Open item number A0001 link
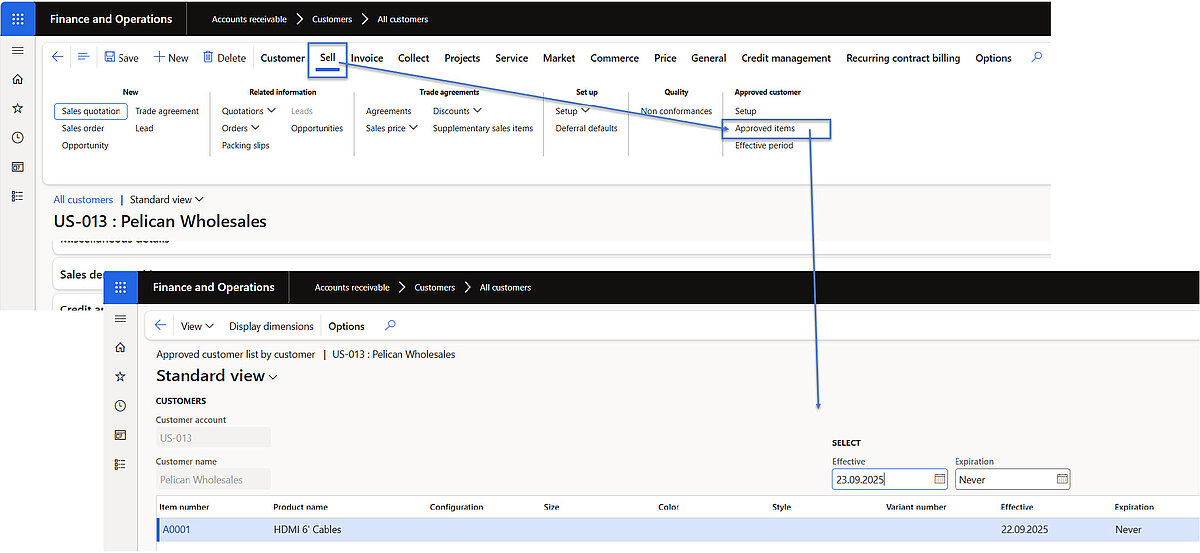This screenshot has height=553, width=1200. click(x=176, y=529)
